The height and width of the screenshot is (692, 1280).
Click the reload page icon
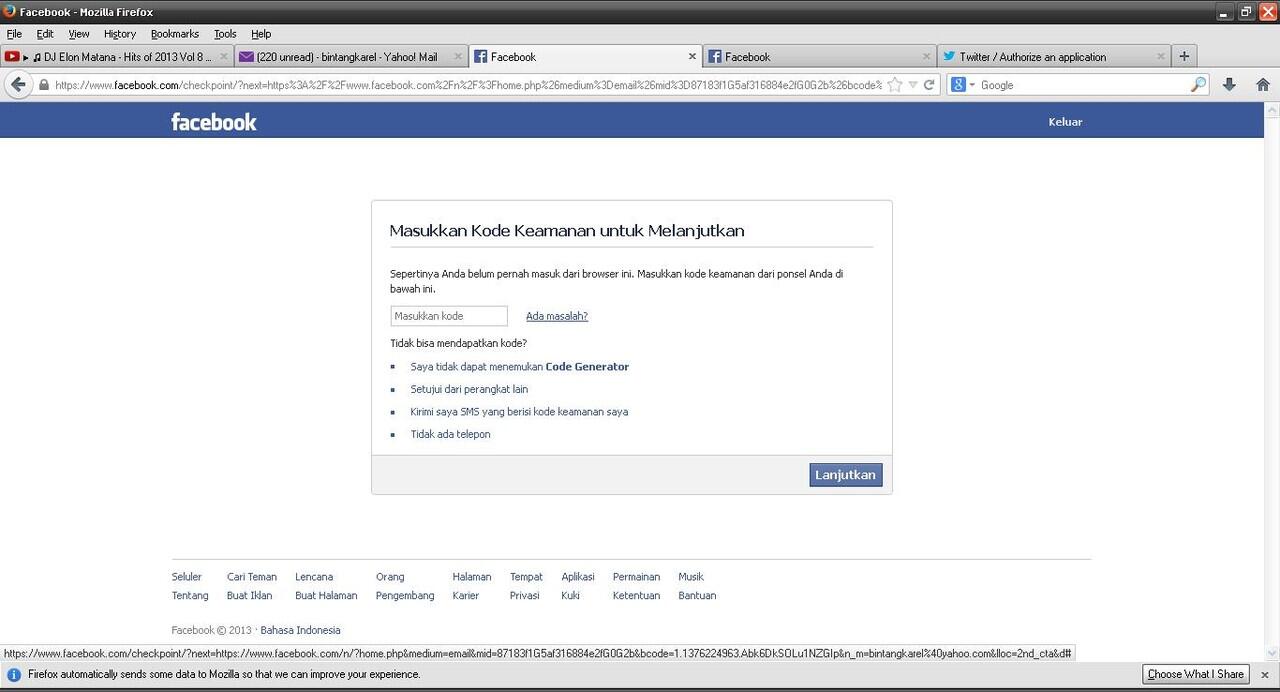coord(929,85)
